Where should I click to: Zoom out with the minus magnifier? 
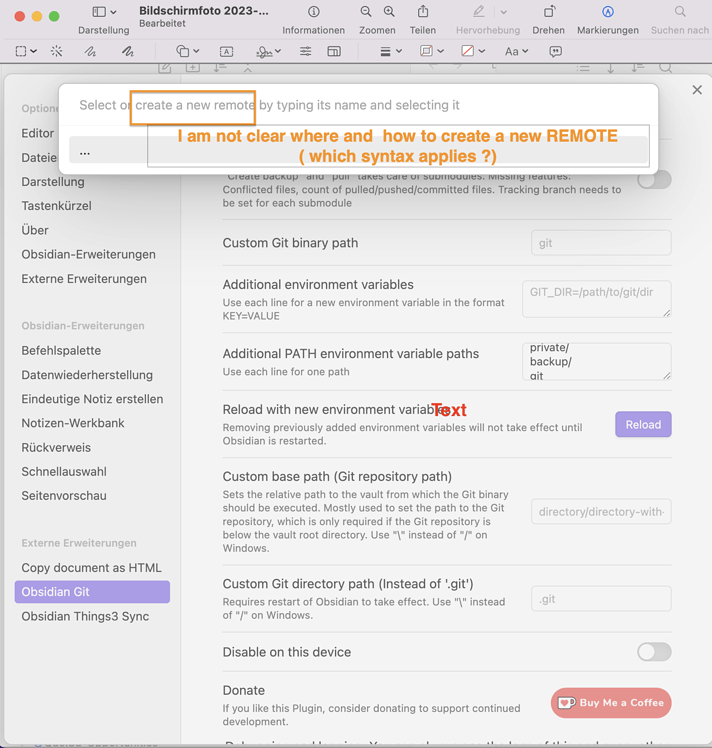366,12
